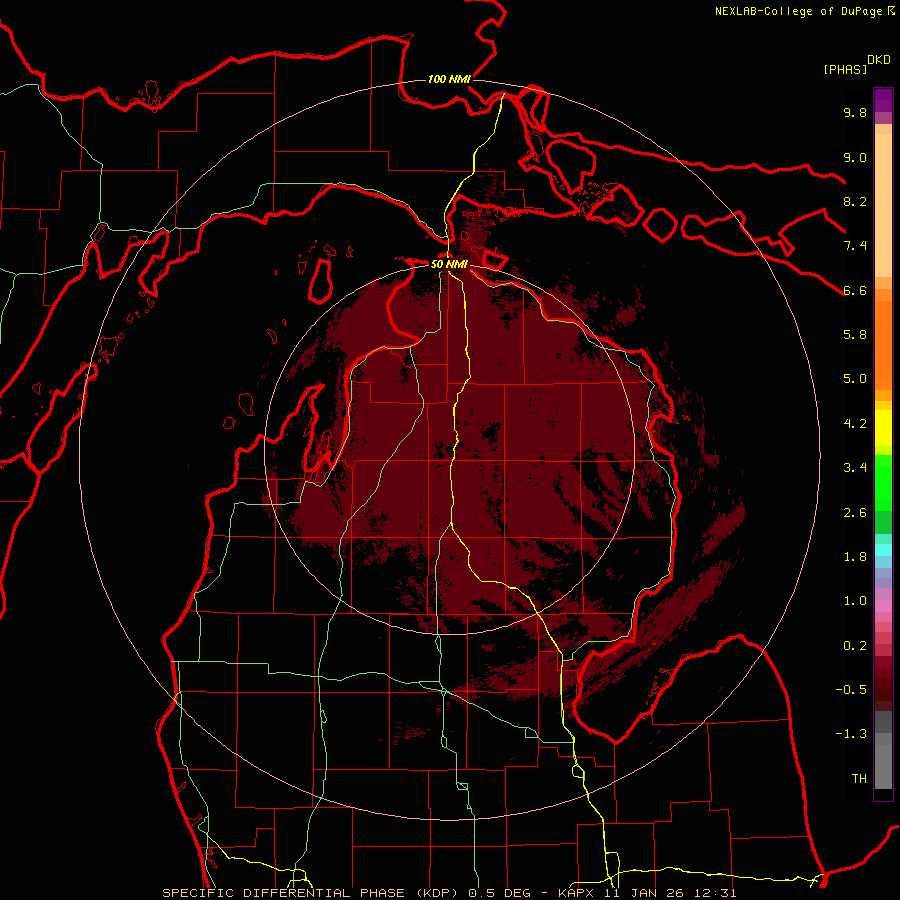Screen dimensions: 900x900
Task: Click the [PHAS] legend unit label
Action: coord(845,69)
